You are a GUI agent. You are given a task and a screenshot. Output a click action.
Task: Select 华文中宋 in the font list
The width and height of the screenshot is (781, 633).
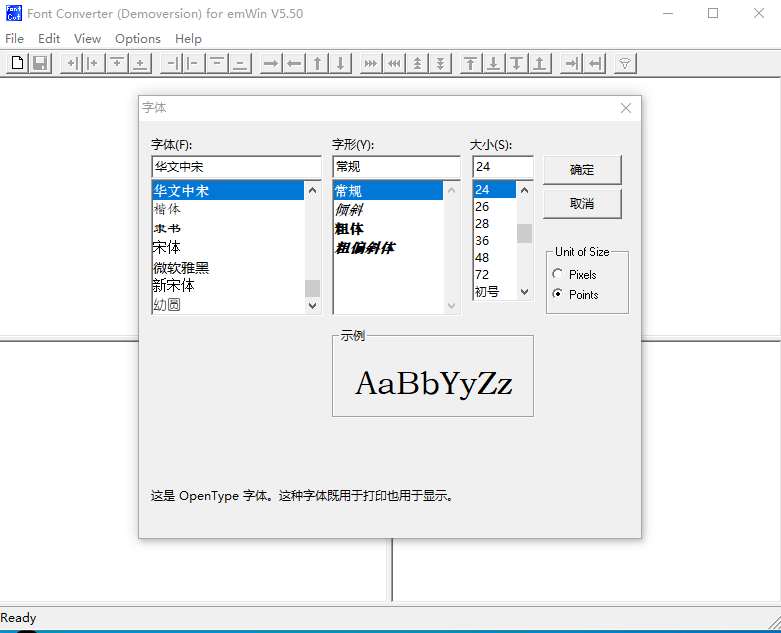tap(228, 191)
